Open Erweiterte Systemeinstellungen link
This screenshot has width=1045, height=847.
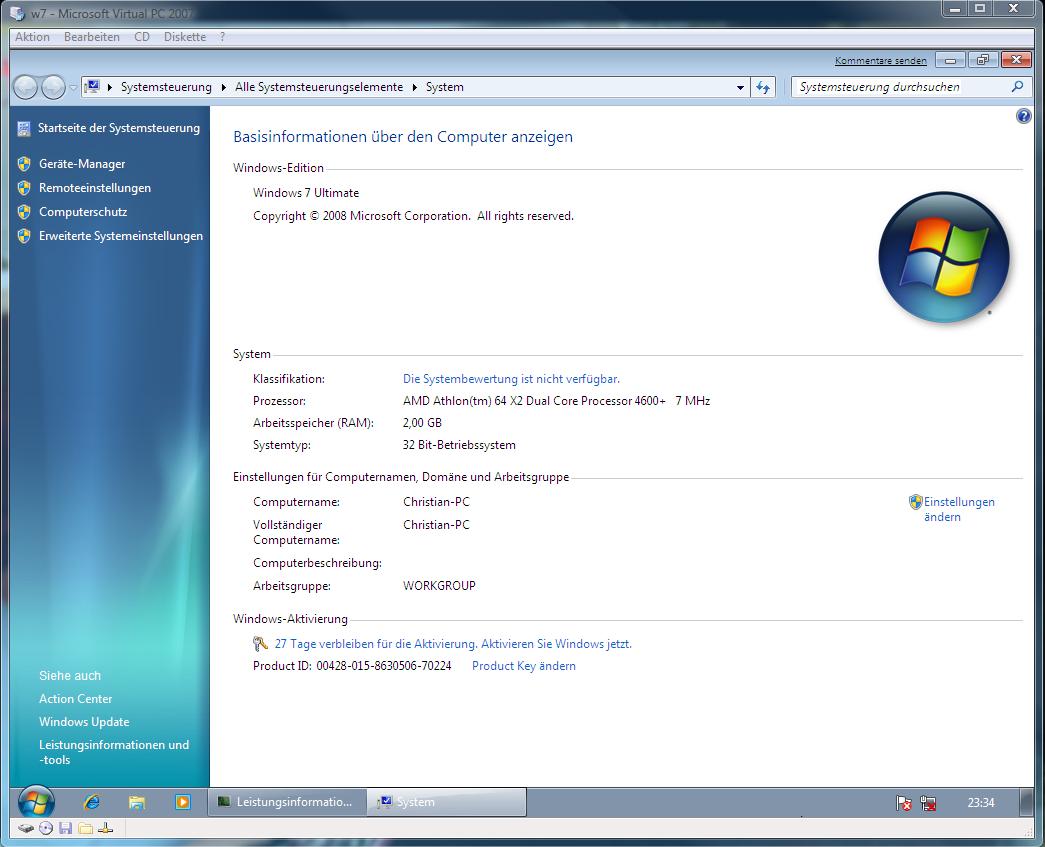click(121, 236)
